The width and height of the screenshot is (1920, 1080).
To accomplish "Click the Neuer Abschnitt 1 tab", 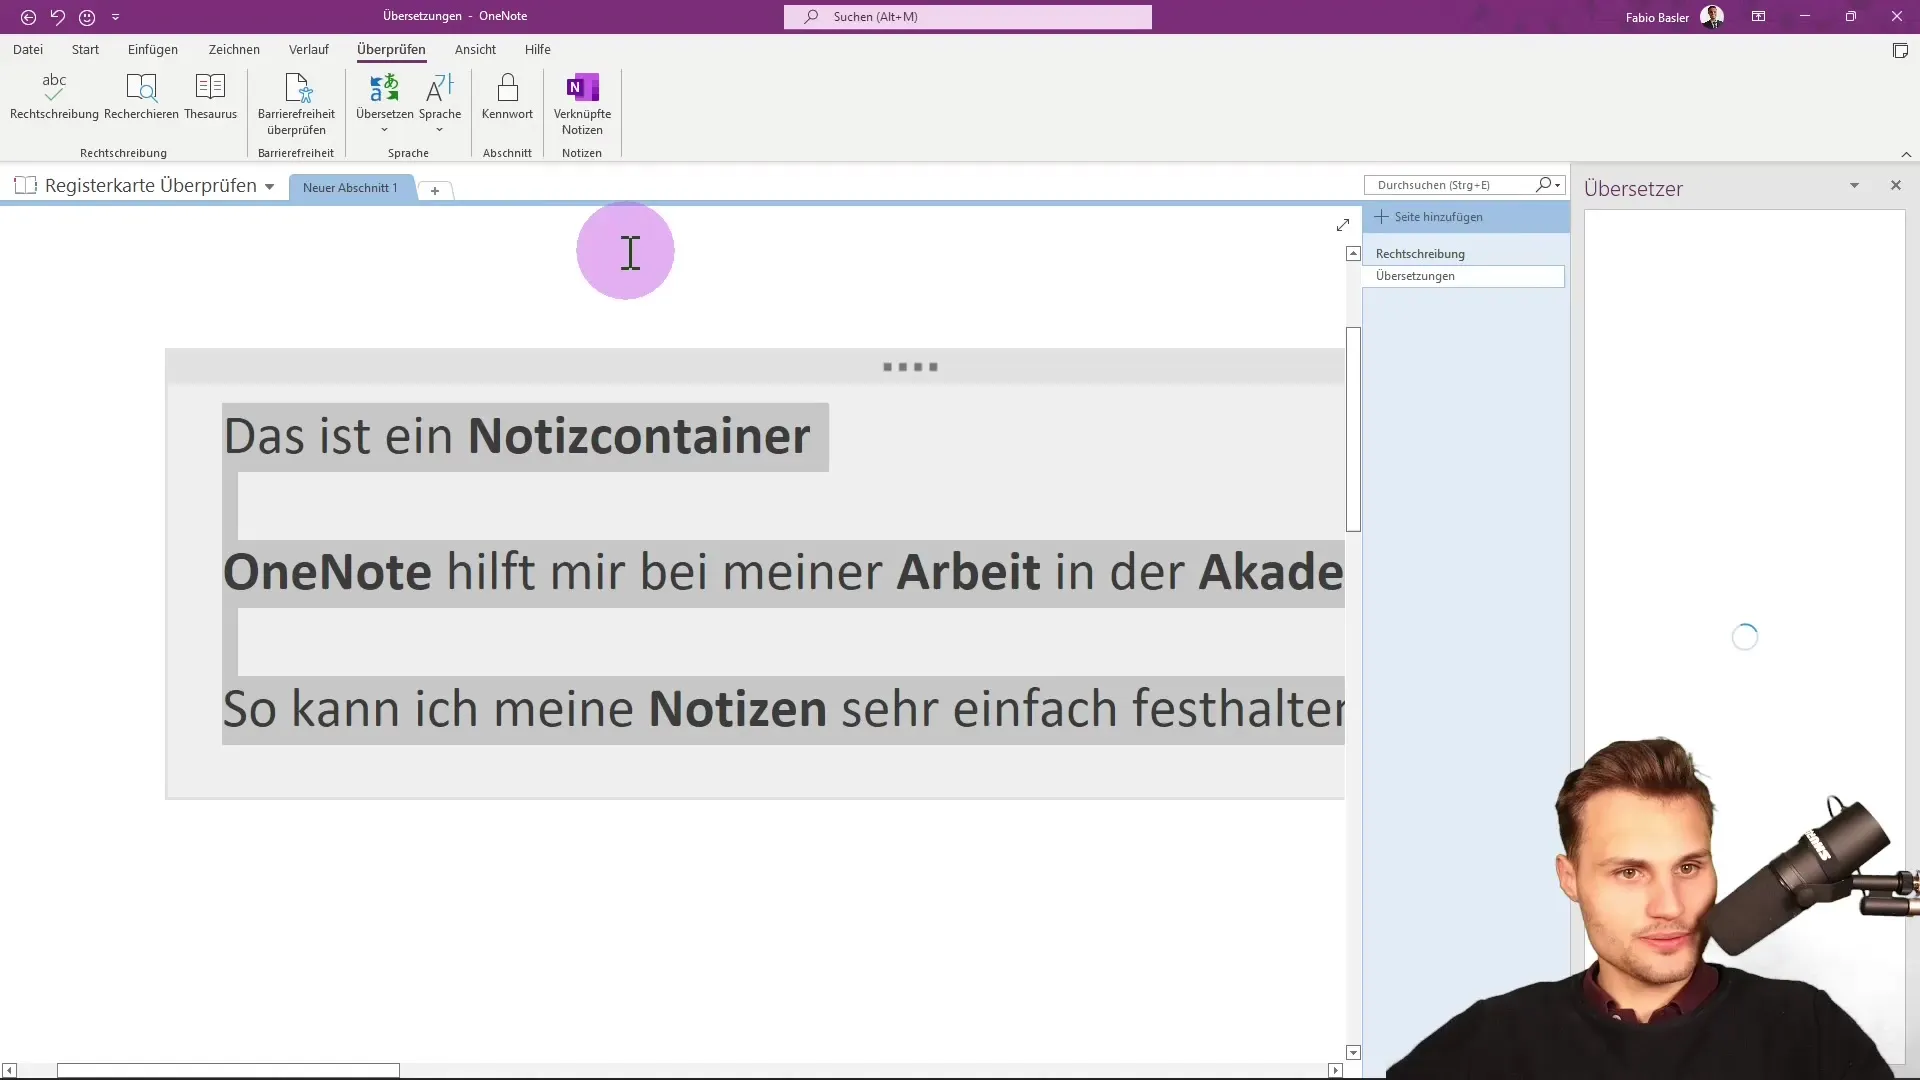I will click(x=351, y=187).
